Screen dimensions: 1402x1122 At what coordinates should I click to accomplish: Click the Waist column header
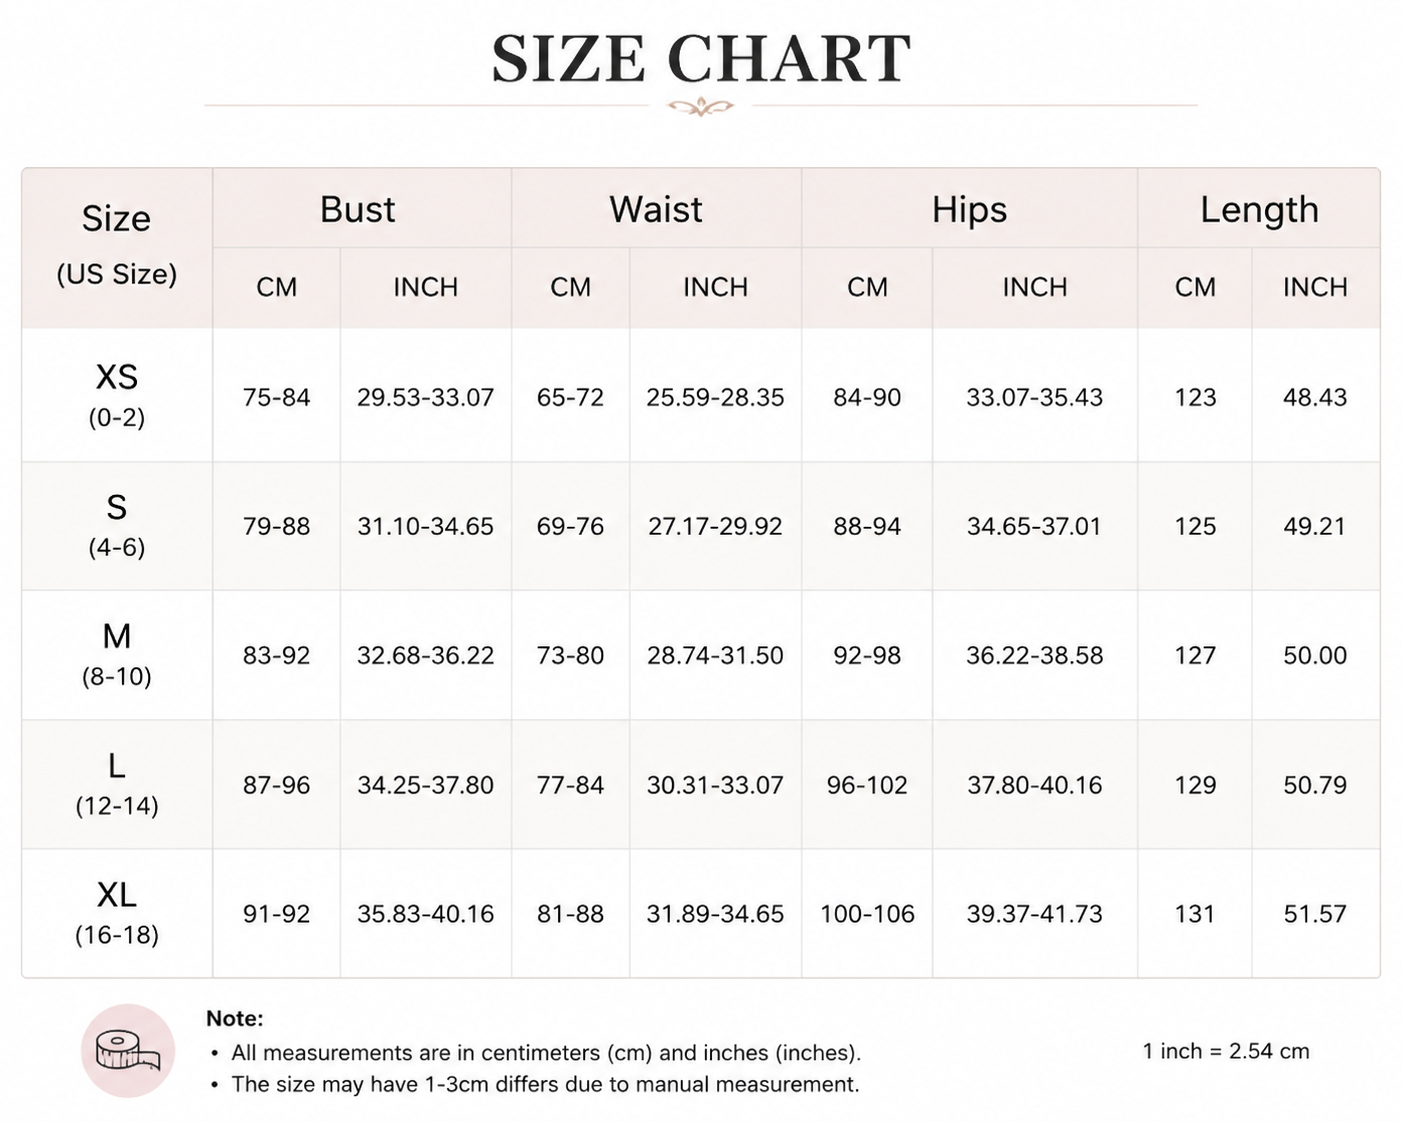pyautogui.click(x=656, y=209)
